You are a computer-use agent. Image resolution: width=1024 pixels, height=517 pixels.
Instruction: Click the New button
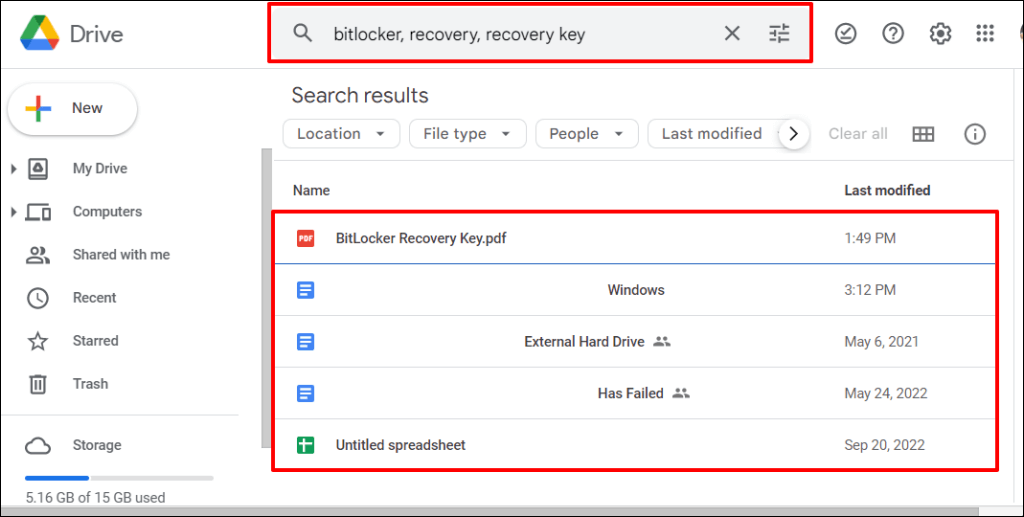tap(72, 109)
